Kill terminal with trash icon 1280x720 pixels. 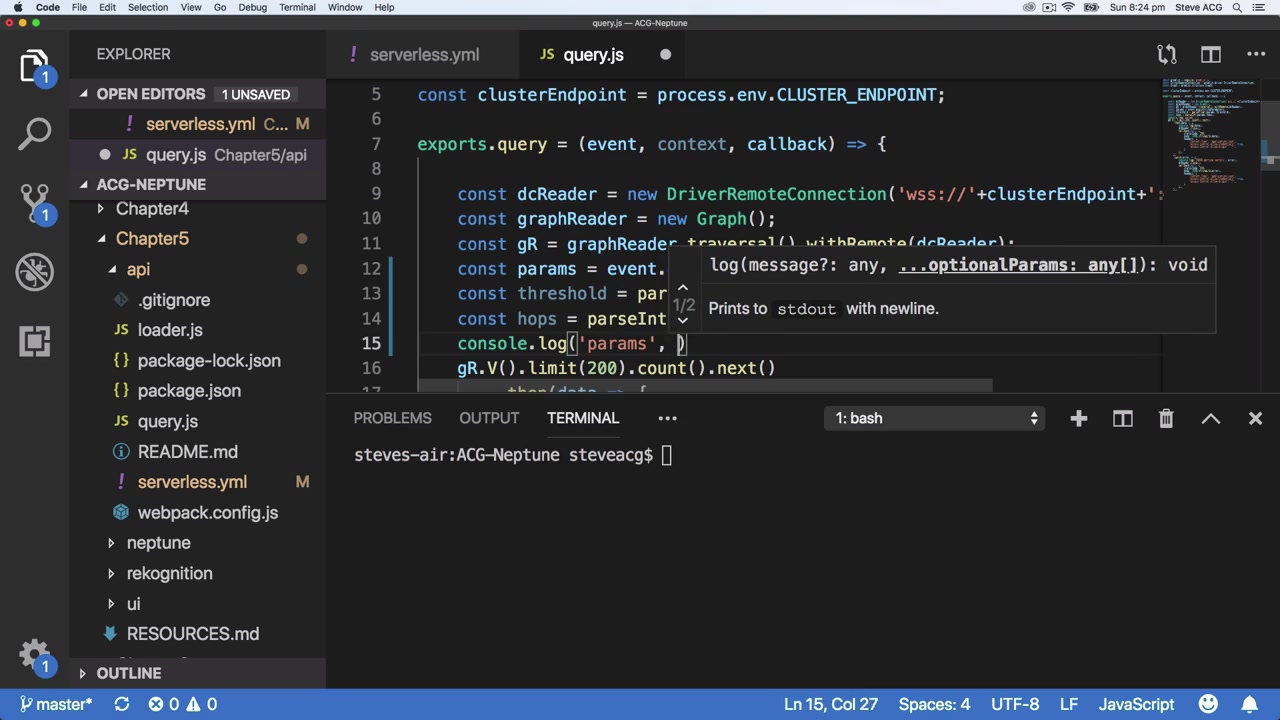coord(1166,418)
